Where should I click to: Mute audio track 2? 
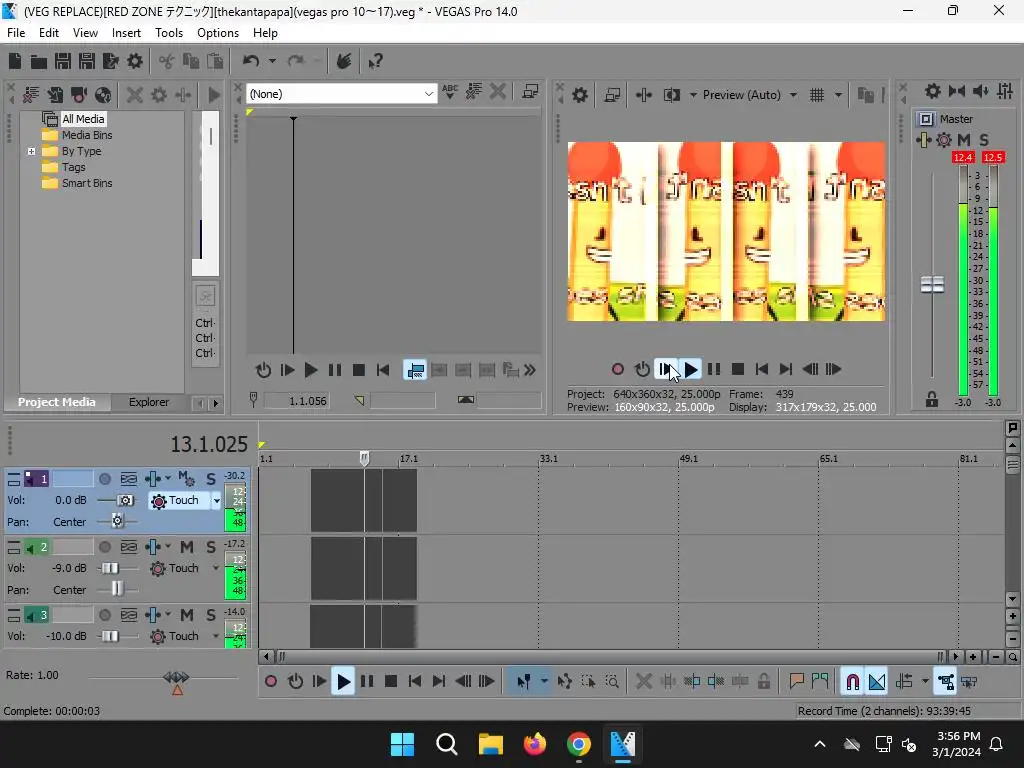click(x=187, y=547)
